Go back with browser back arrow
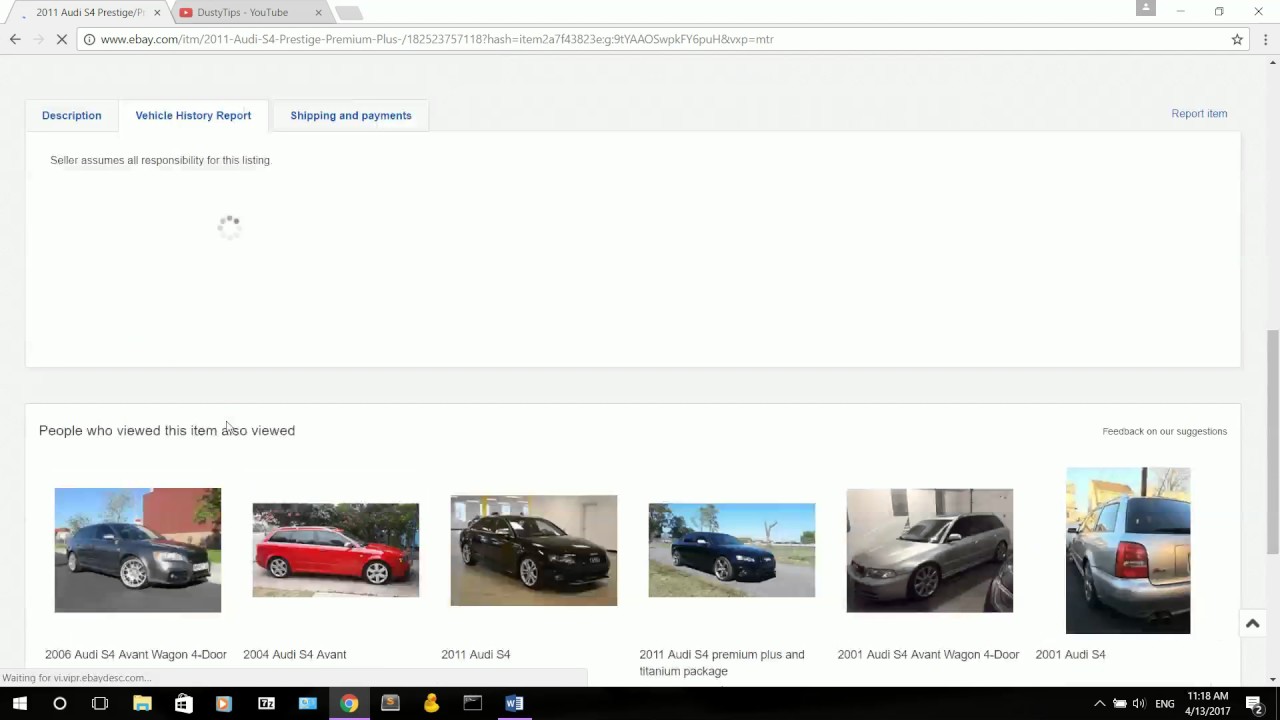The width and height of the screenshot is (1280, 720). [15, 39]
